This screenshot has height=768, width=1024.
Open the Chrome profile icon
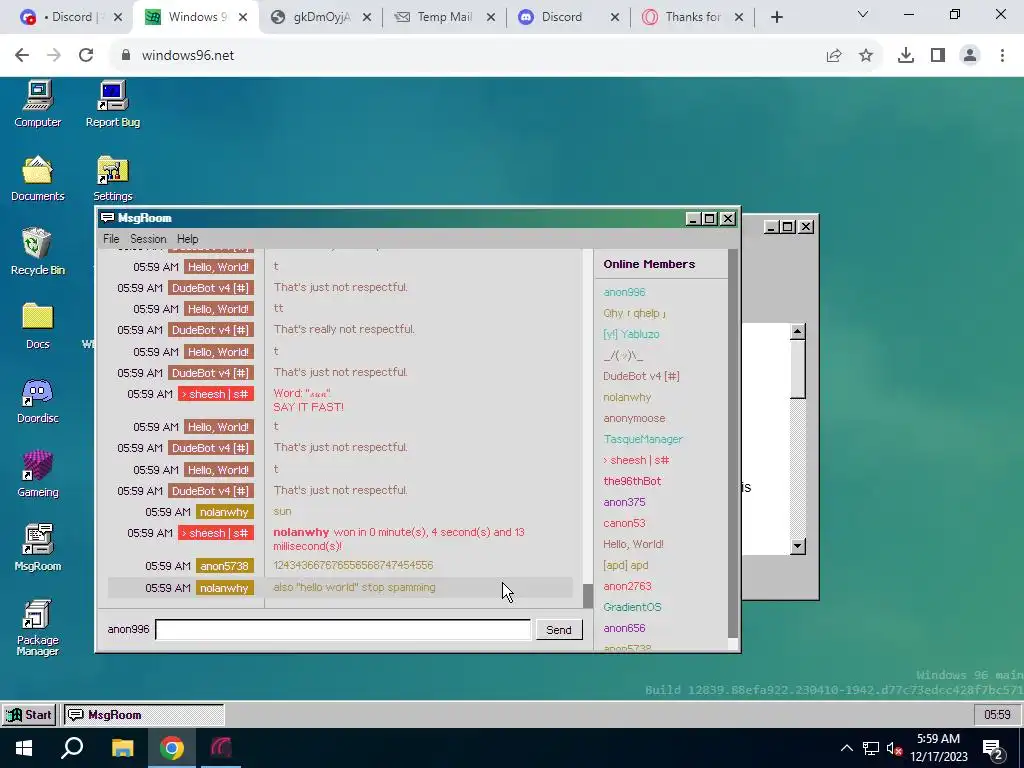pos(970,56)
